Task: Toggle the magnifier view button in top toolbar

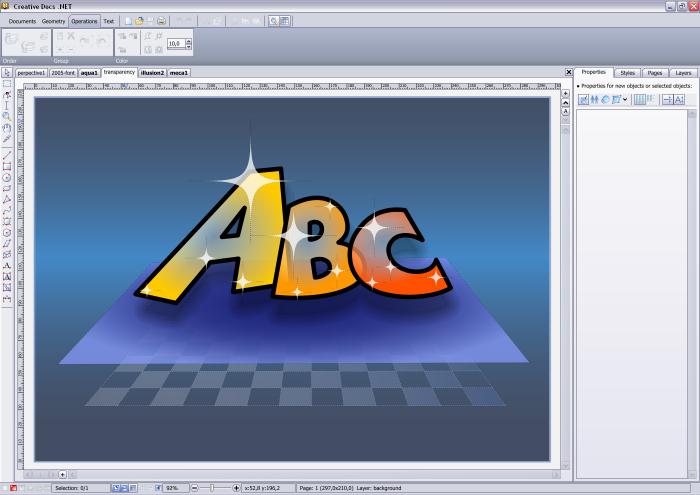Action: coord(274,20)
